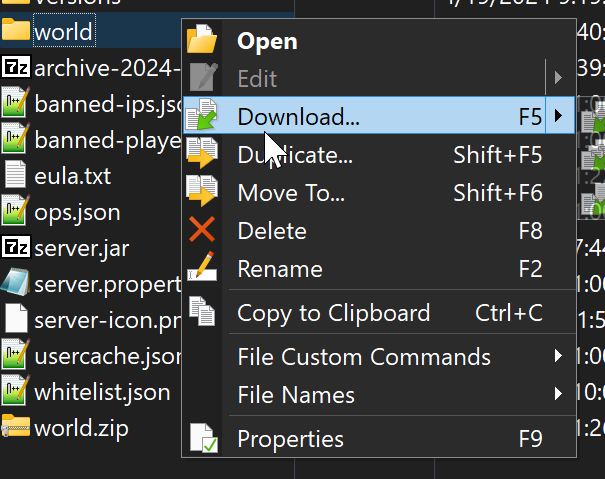This screenshot has height=479, width=605.
Task: Expand the Download submenu arrow
Action: pyautogui.click(x=557, y=117)
